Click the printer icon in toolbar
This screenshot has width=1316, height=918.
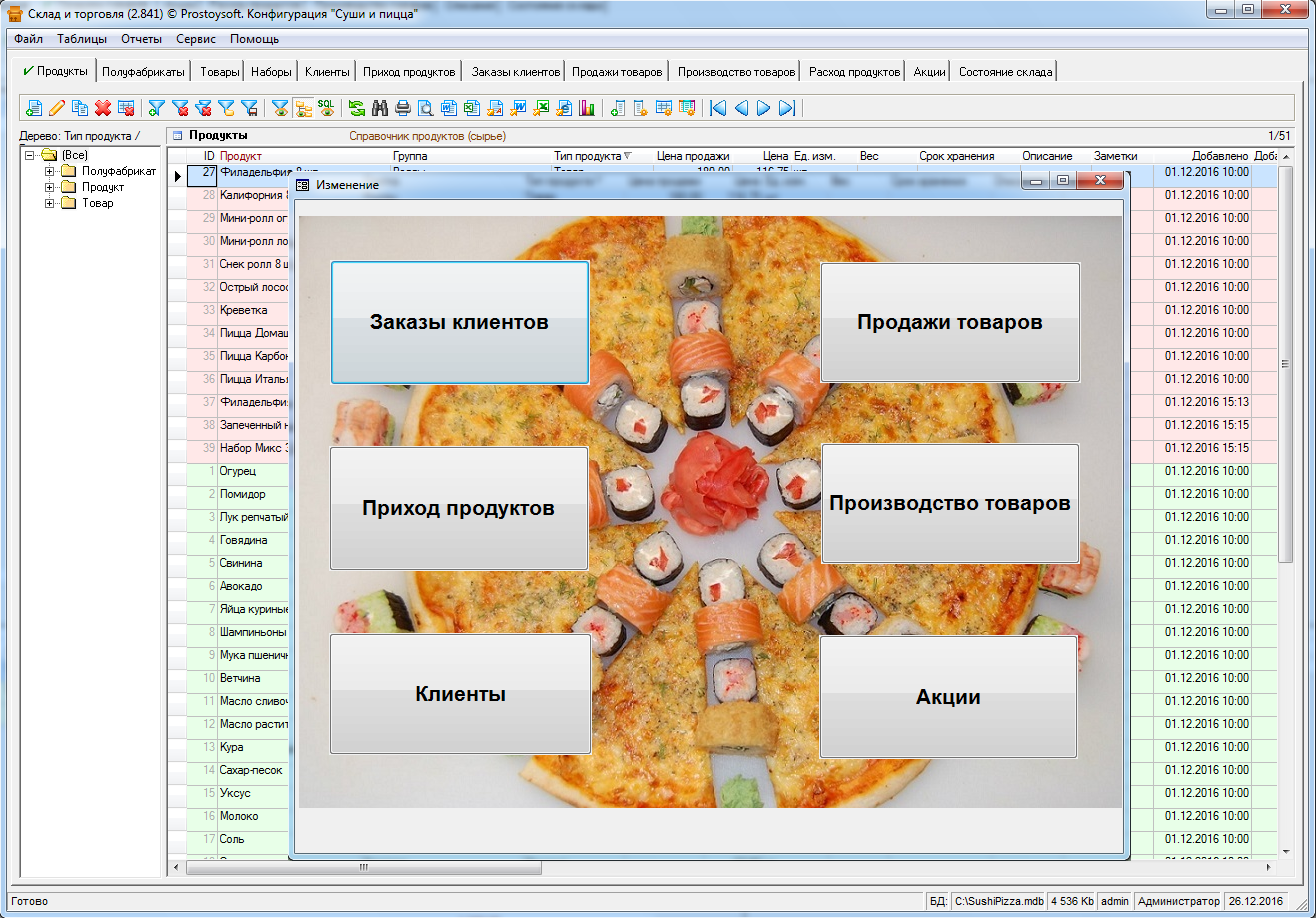point(403,108)
